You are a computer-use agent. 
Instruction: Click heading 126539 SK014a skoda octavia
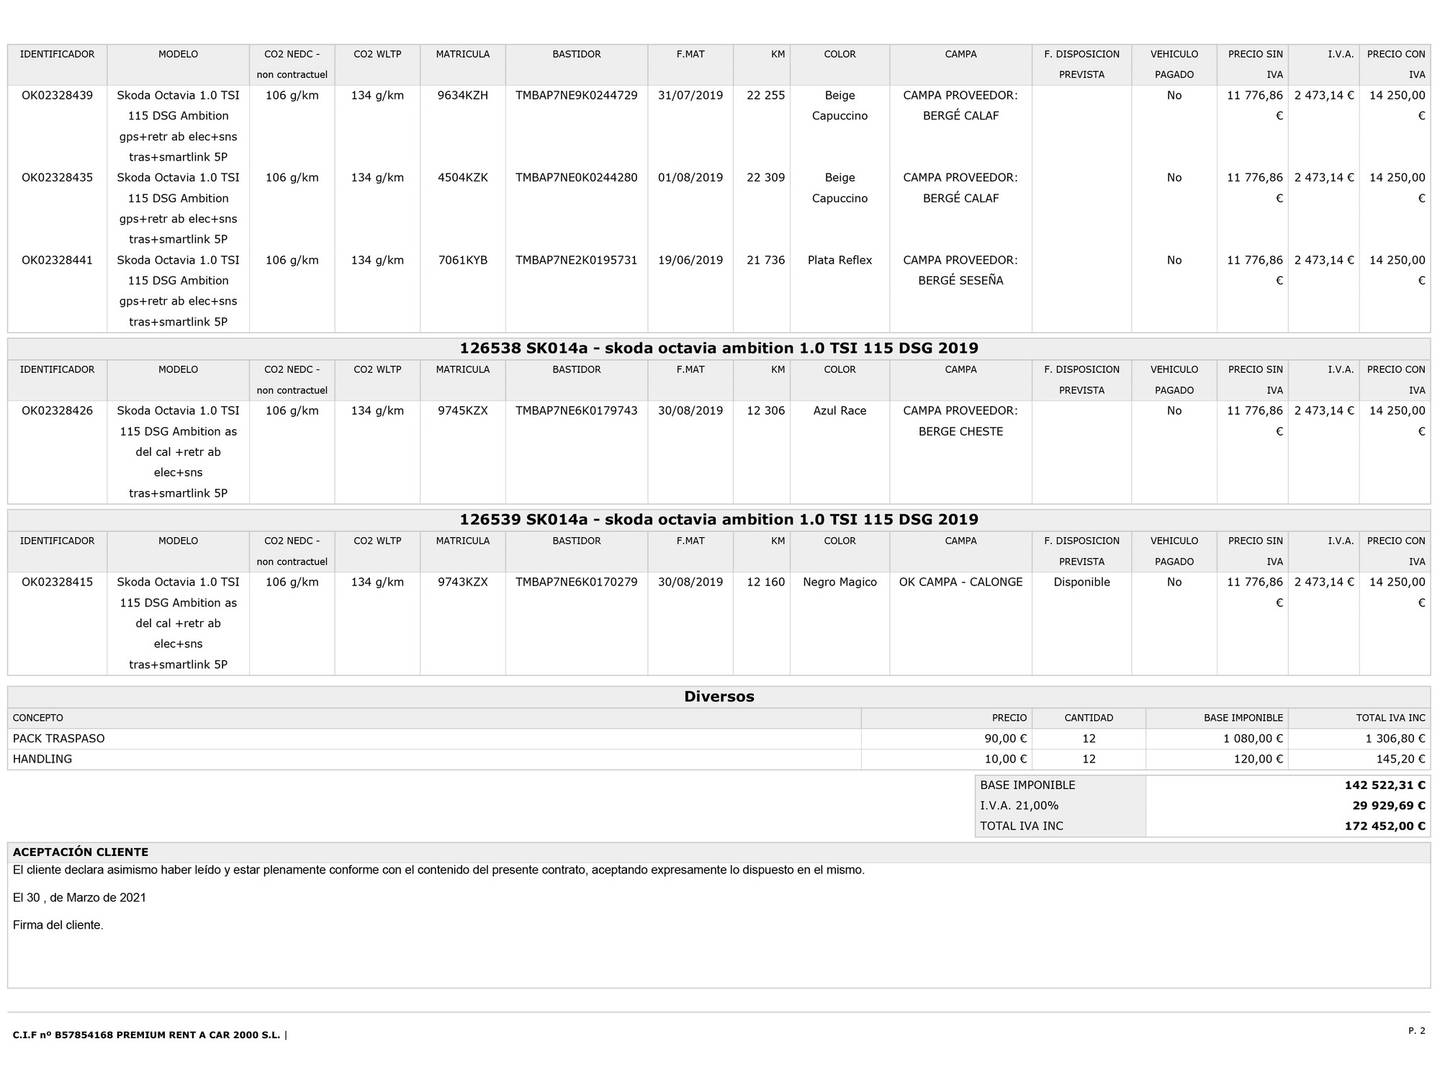click(x=719, y=519)
